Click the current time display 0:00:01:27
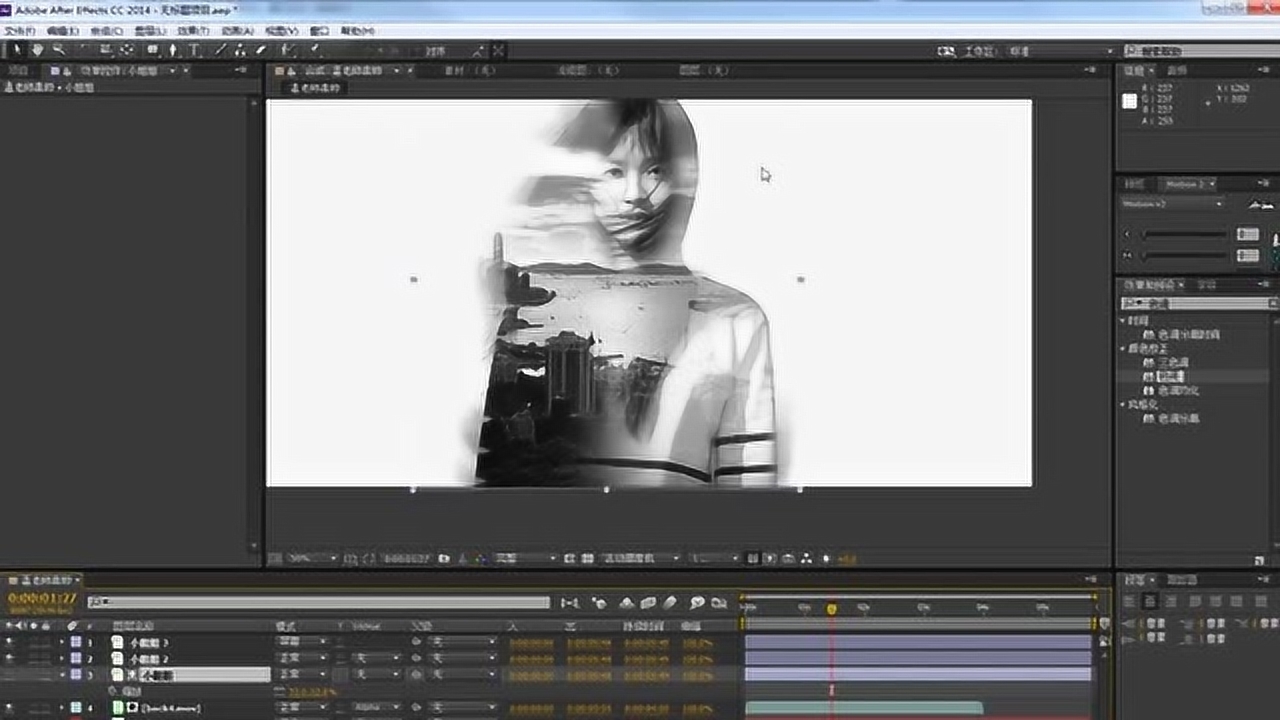The height and width of the screenshot is (720, 1280). click(x=42, y=598)
